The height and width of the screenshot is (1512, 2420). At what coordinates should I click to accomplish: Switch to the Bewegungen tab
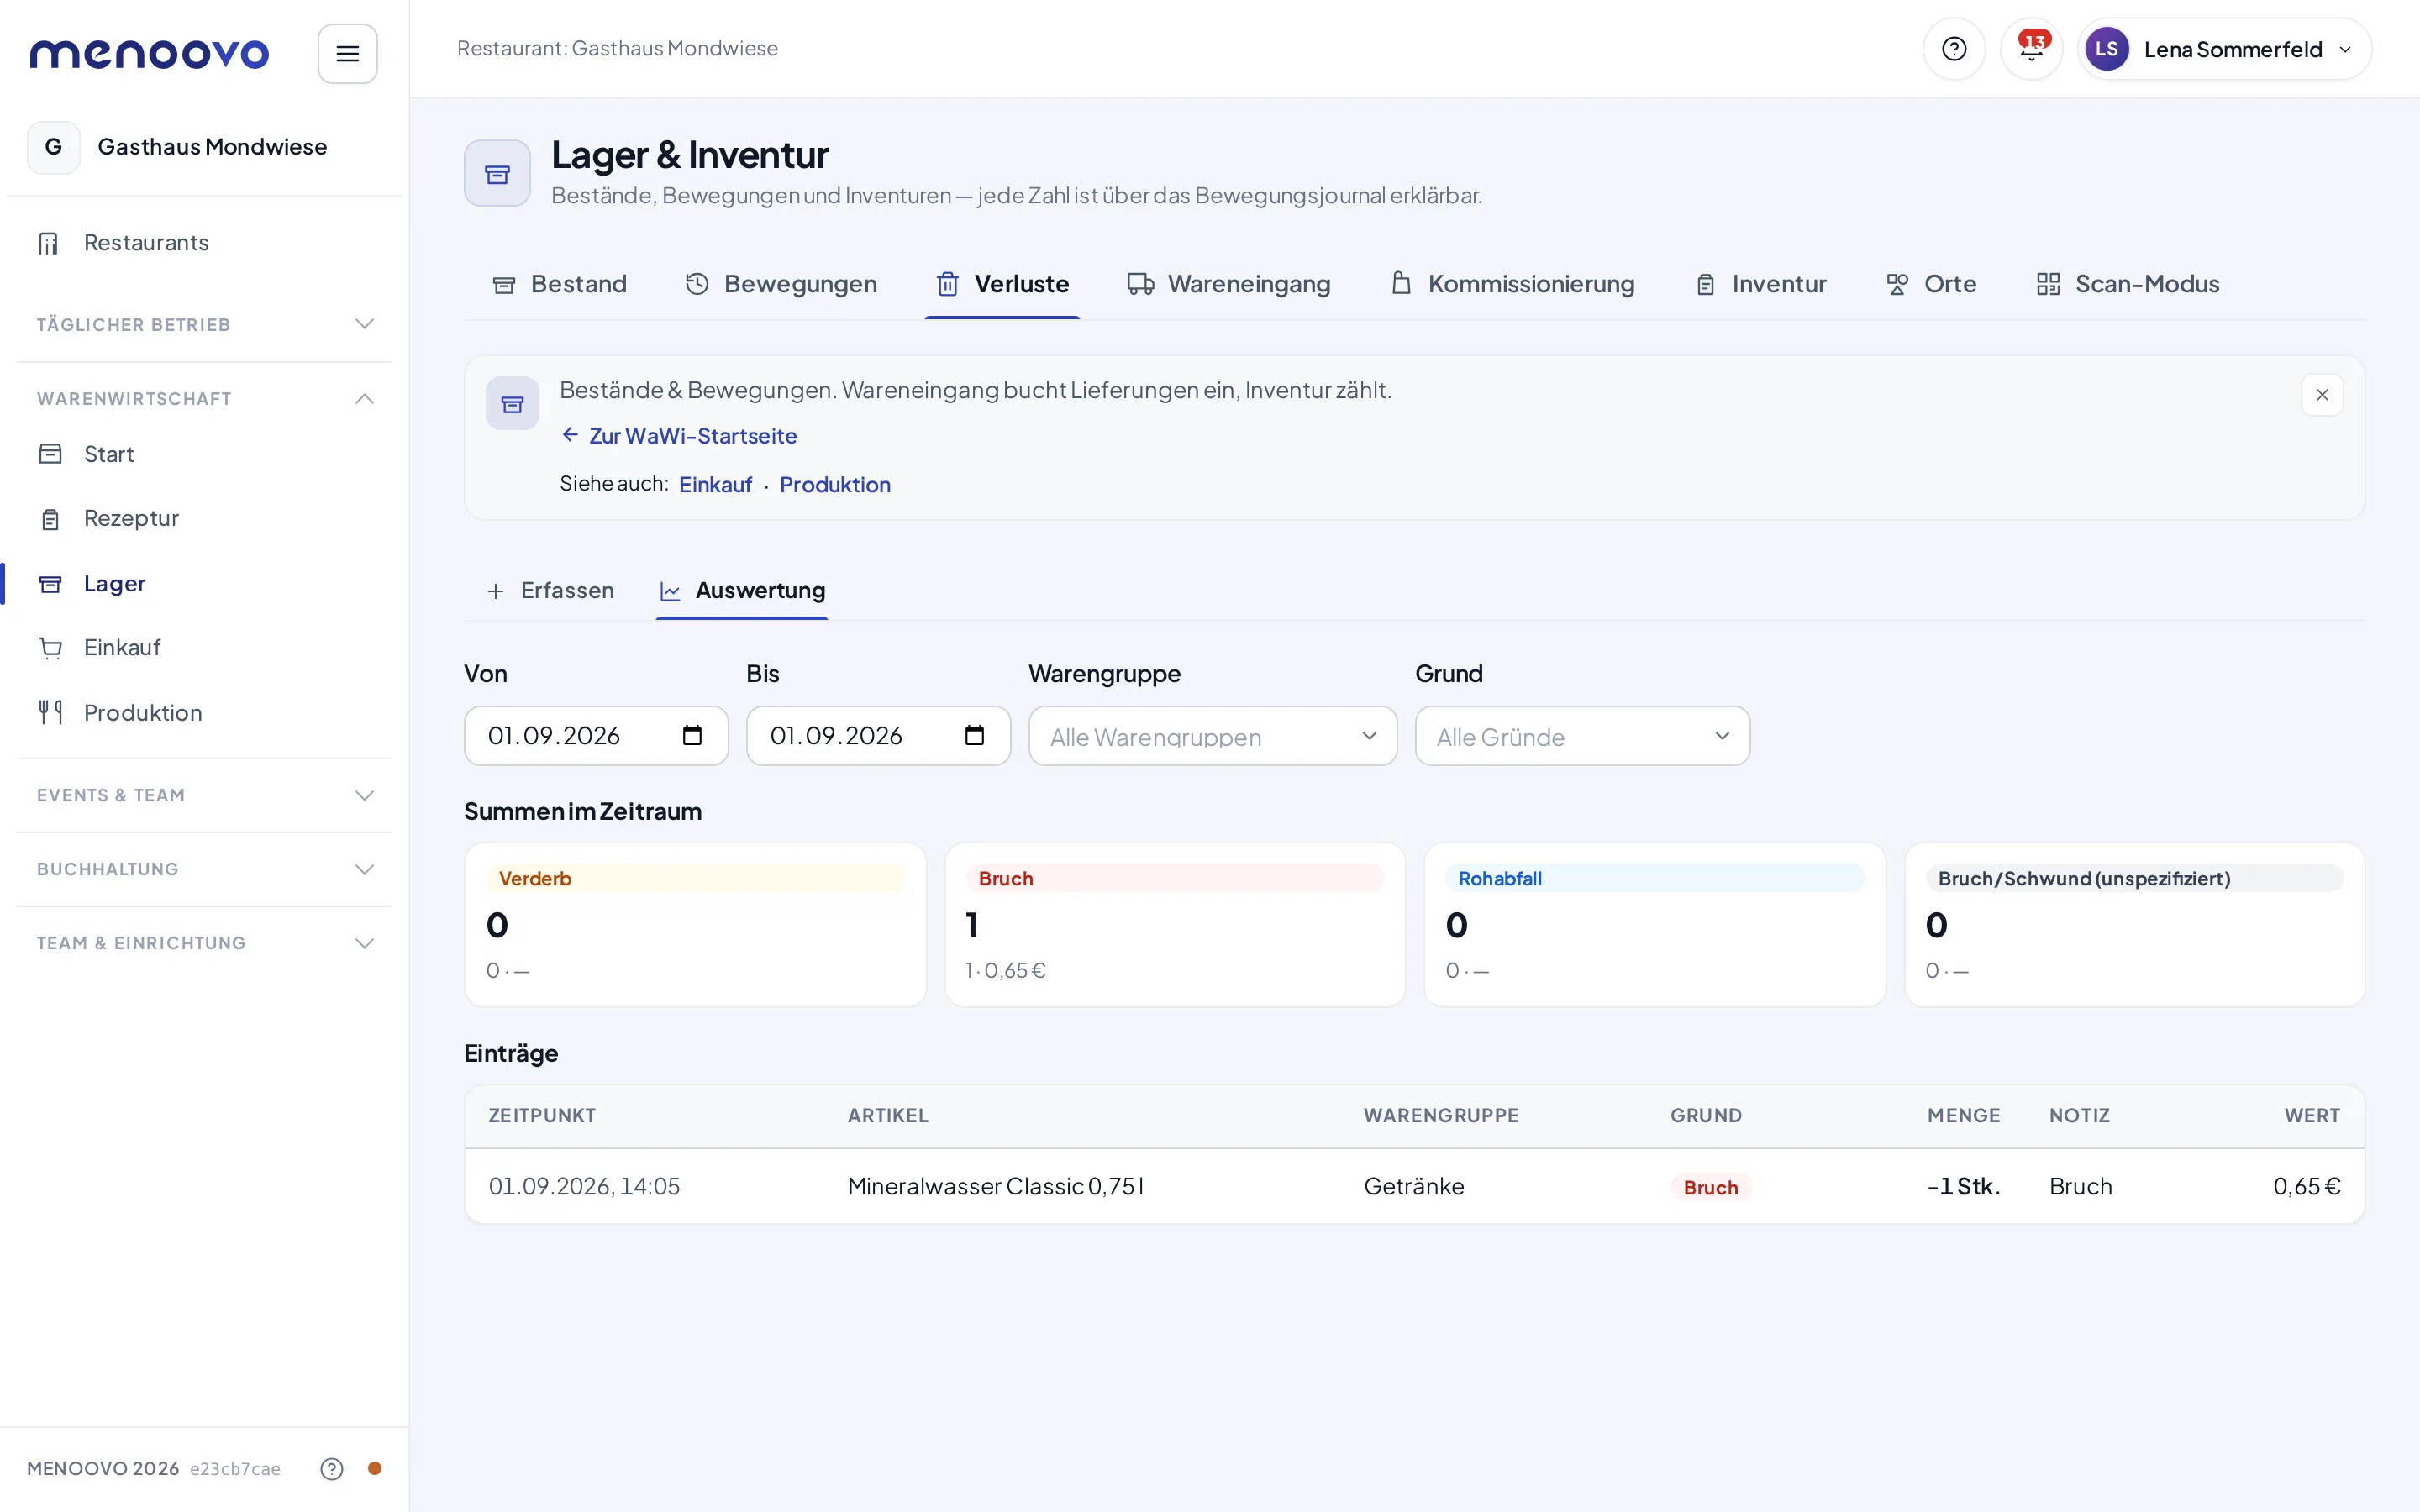[781, 284]
